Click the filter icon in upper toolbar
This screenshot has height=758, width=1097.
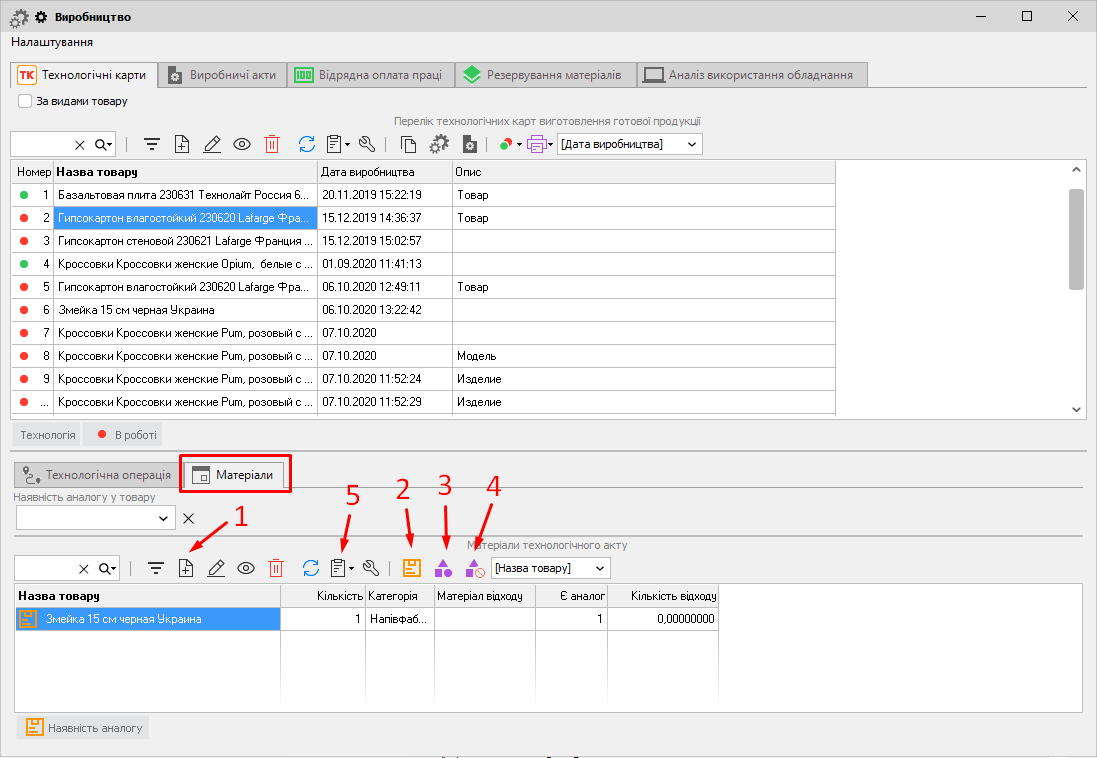(x=152, y=144)
